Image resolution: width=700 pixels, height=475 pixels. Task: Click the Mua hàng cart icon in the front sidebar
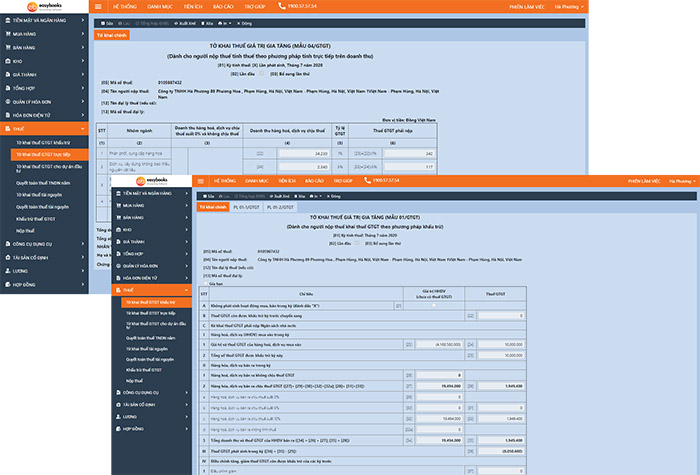tap(118, 205)
